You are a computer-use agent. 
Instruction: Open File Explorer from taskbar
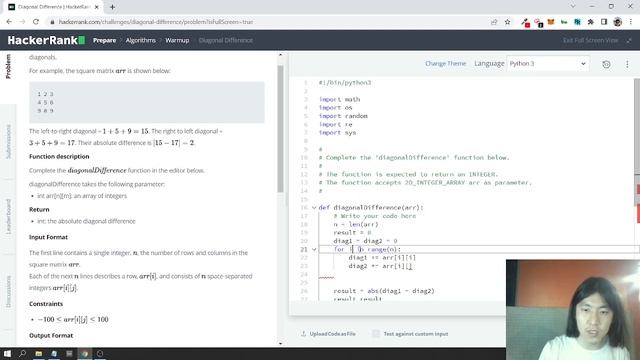point(39,353)
